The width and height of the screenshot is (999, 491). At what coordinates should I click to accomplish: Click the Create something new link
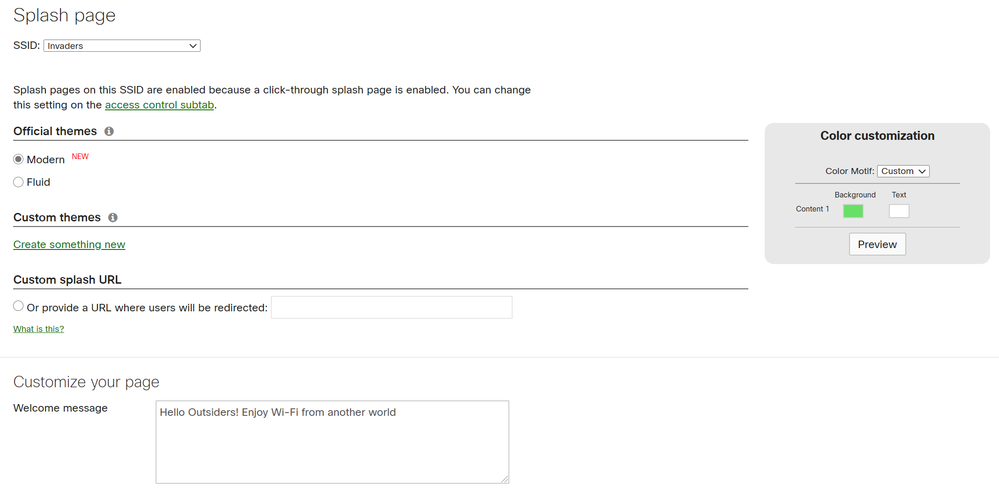click(69, 245)
